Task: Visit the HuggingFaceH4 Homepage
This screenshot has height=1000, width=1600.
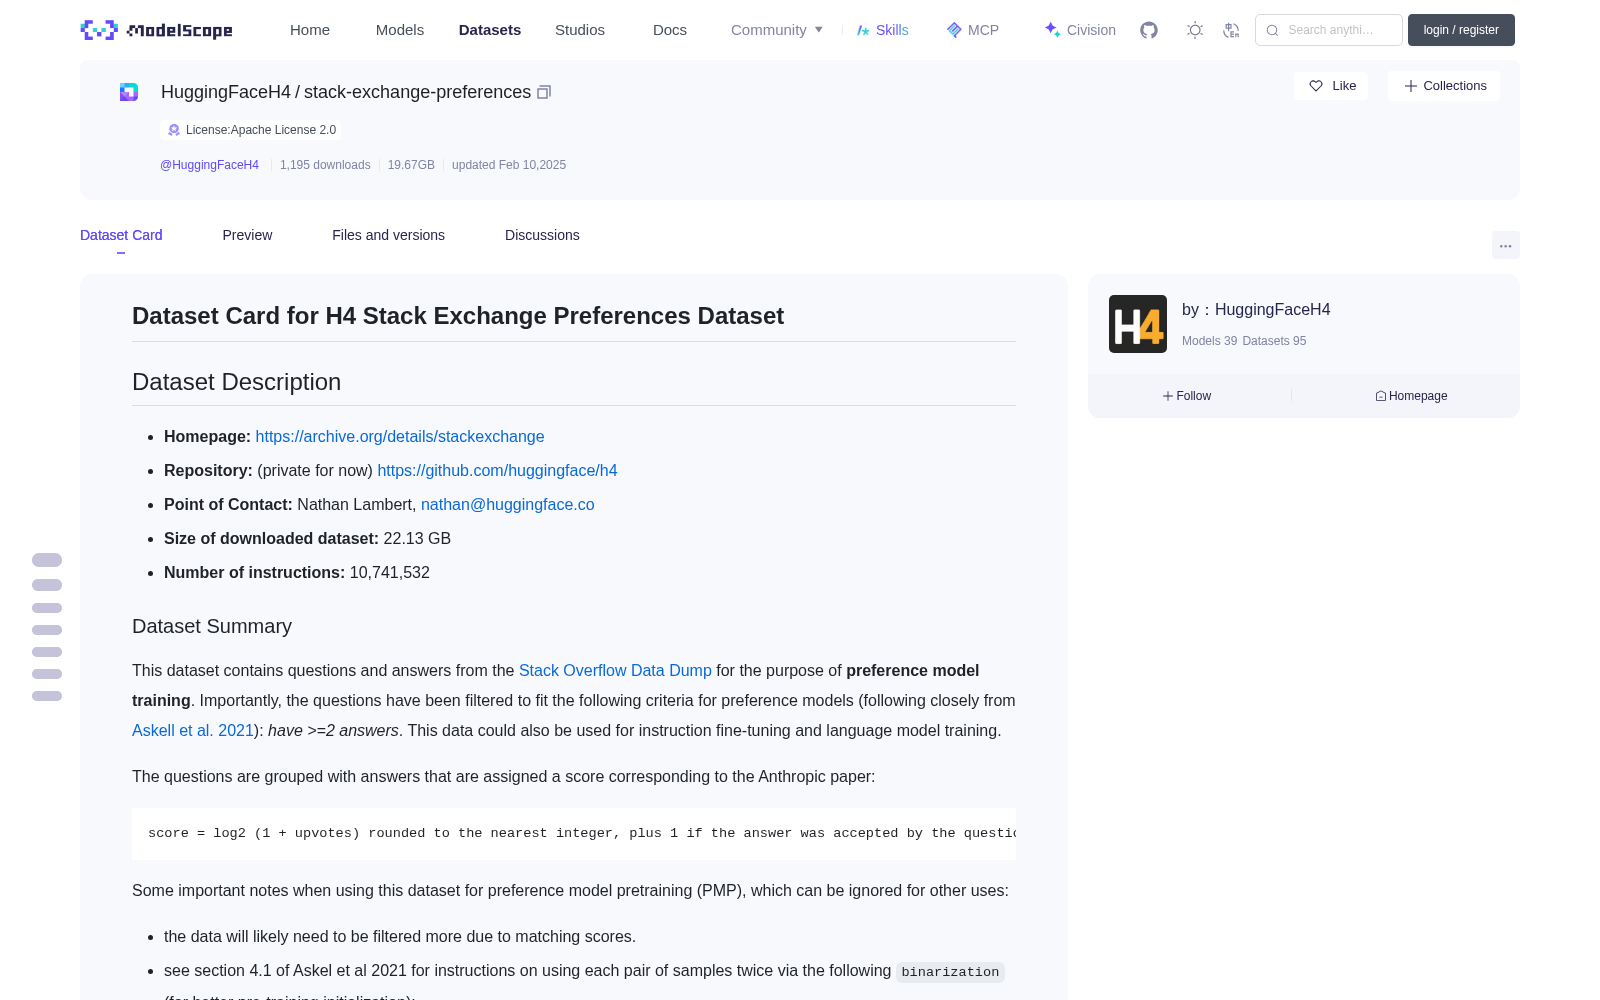Action: click(x=1411, y=396)
